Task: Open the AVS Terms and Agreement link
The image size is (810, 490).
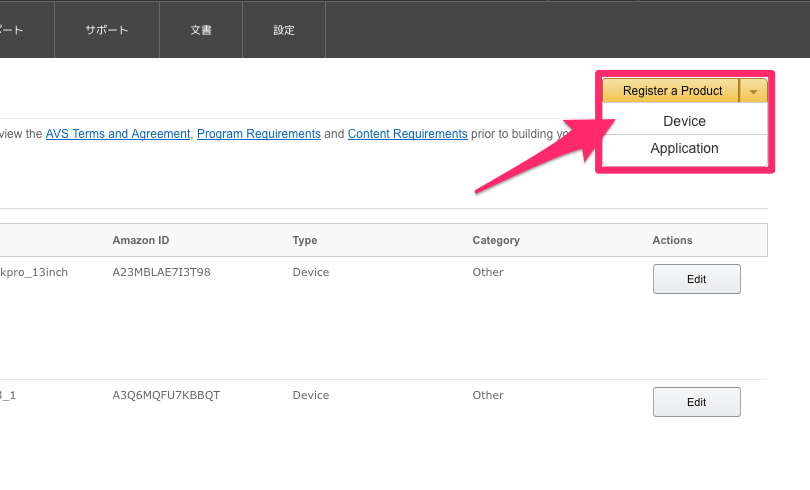Action: pos(118,134)
